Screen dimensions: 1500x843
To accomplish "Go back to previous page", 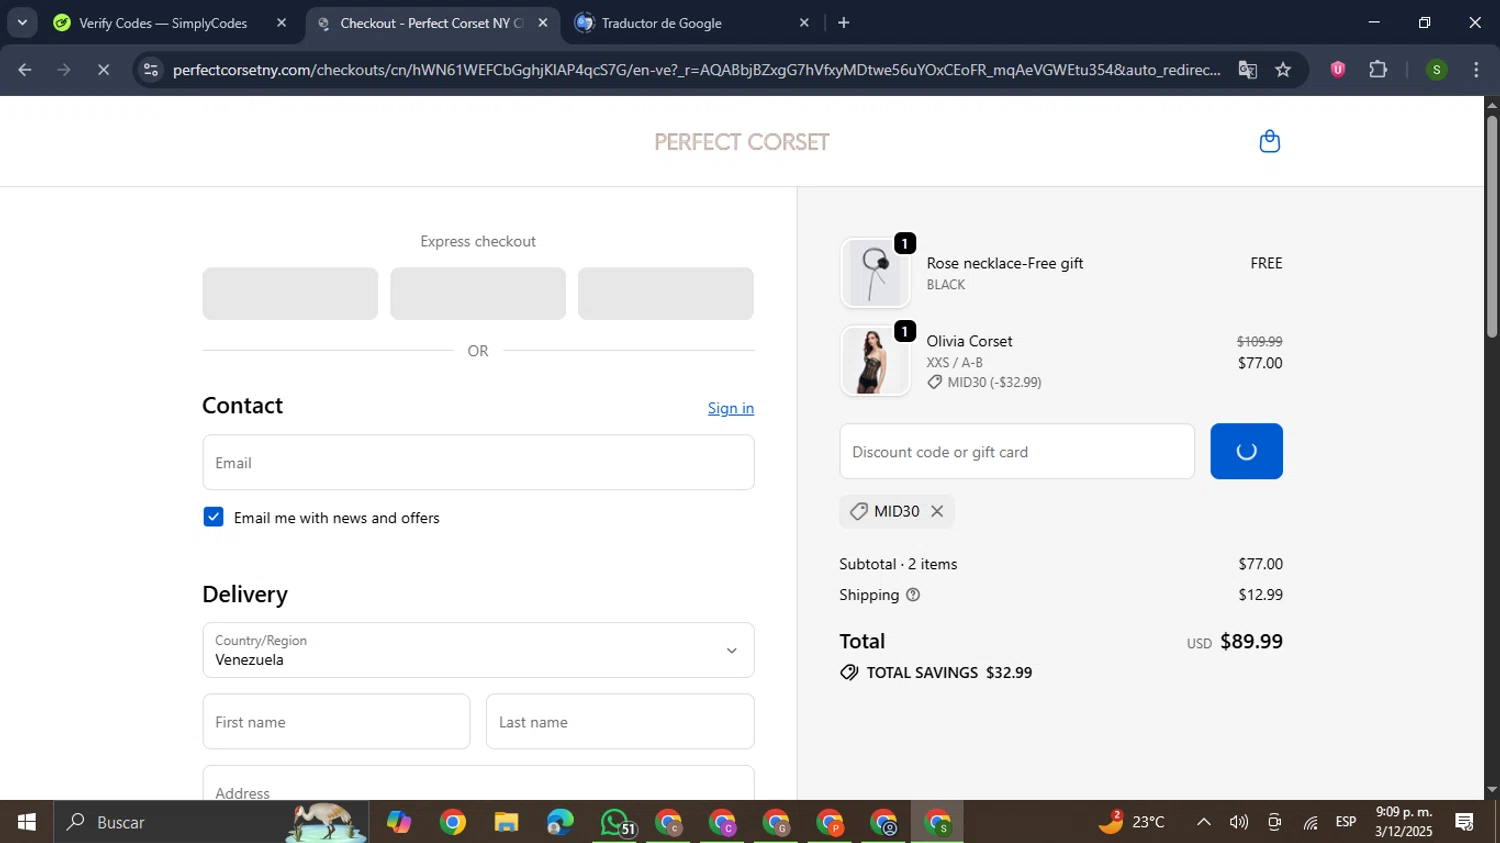I will 25,70.
